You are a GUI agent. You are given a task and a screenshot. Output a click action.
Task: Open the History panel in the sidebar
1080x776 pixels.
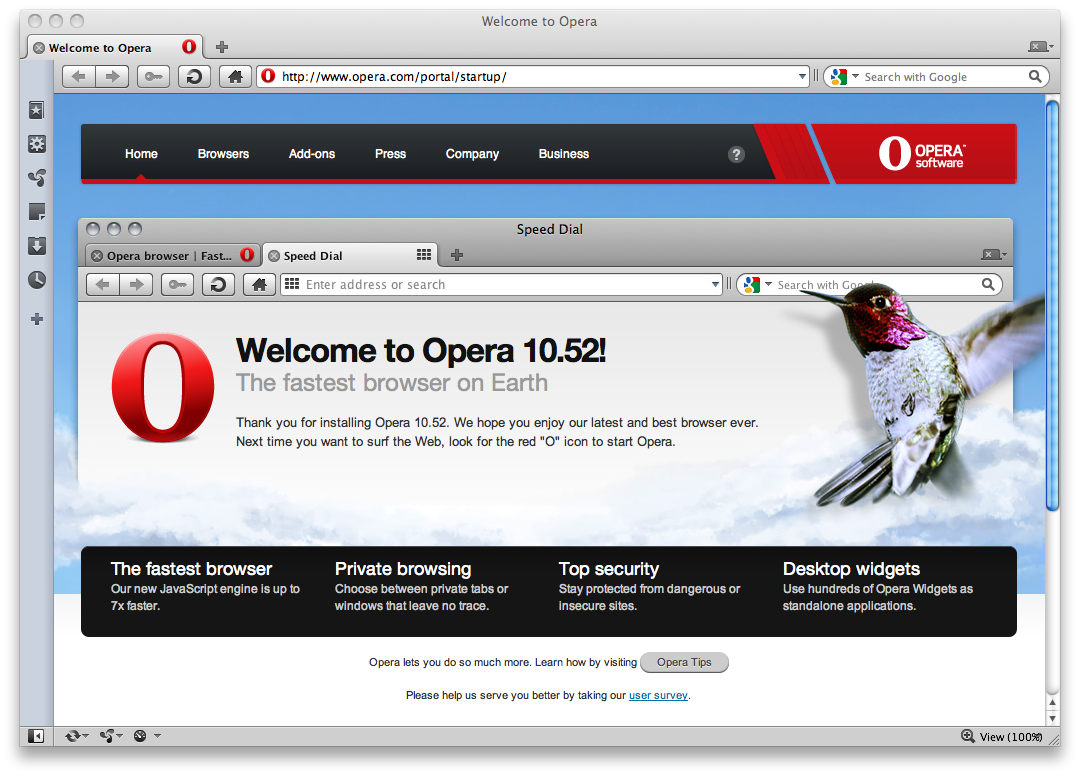point(37,279)
